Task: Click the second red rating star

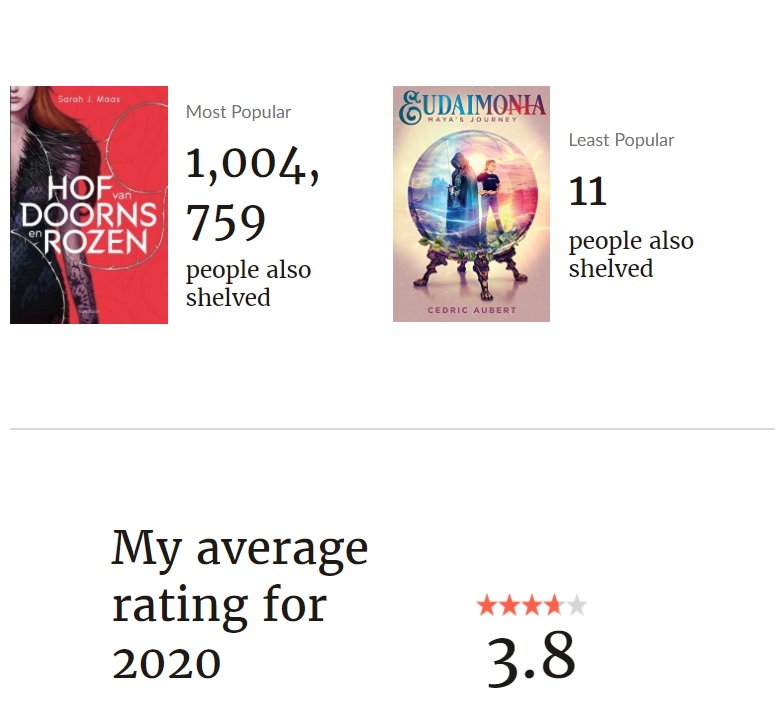Action: click(x=509, y=605)
